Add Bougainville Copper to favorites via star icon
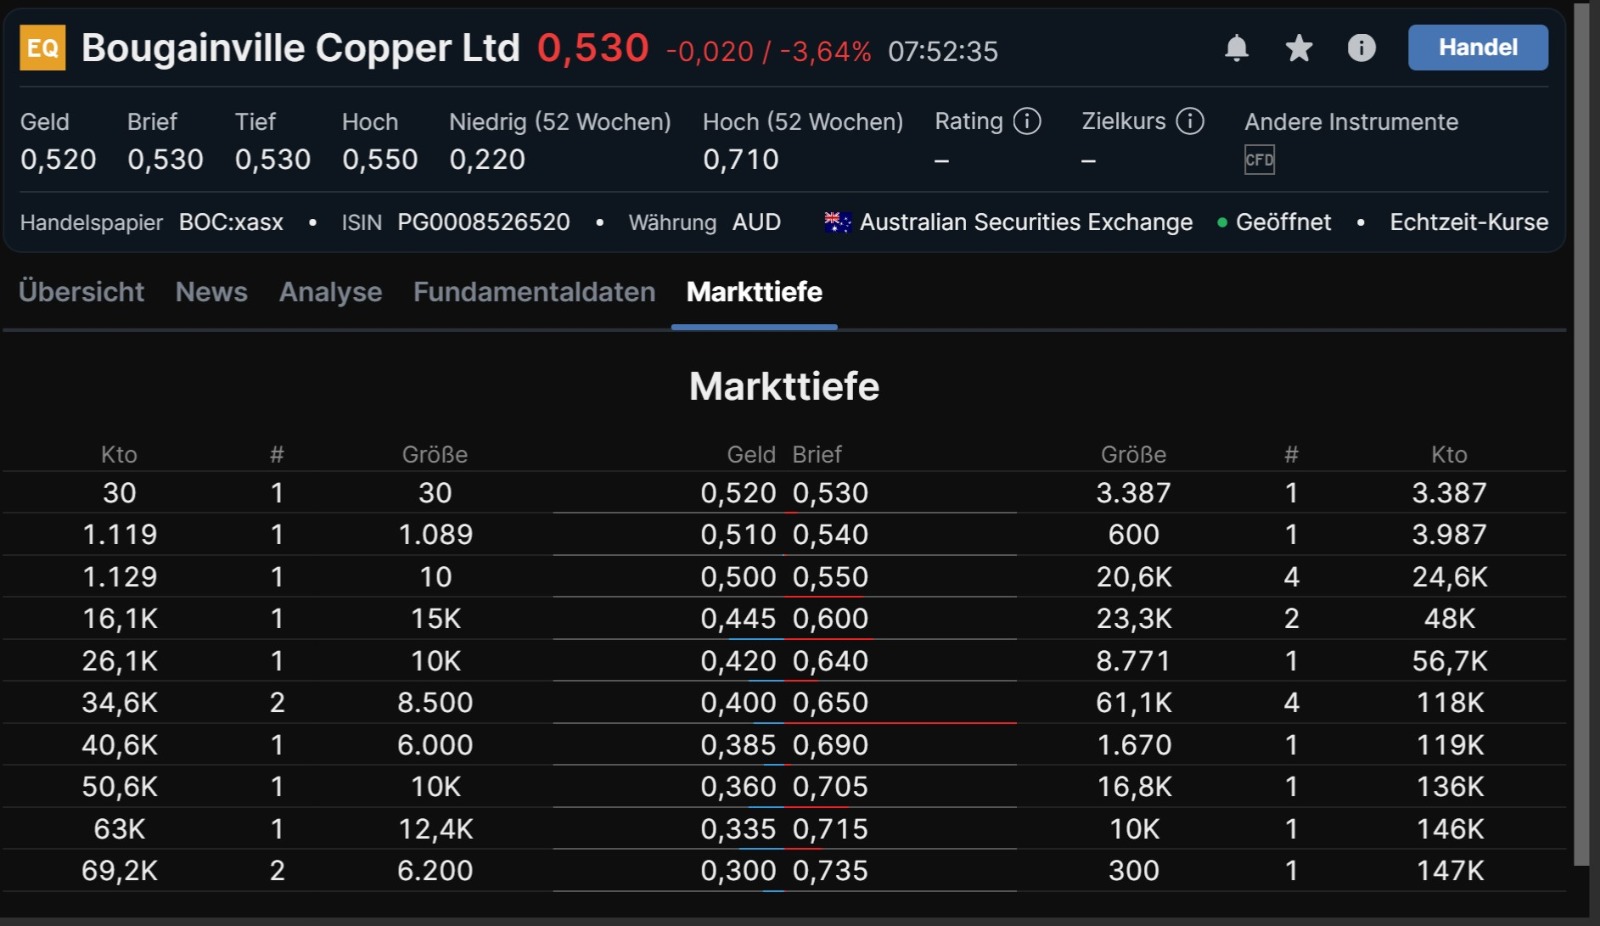This screenshot has height=926, width=1600. click(x=1298, y=48)
